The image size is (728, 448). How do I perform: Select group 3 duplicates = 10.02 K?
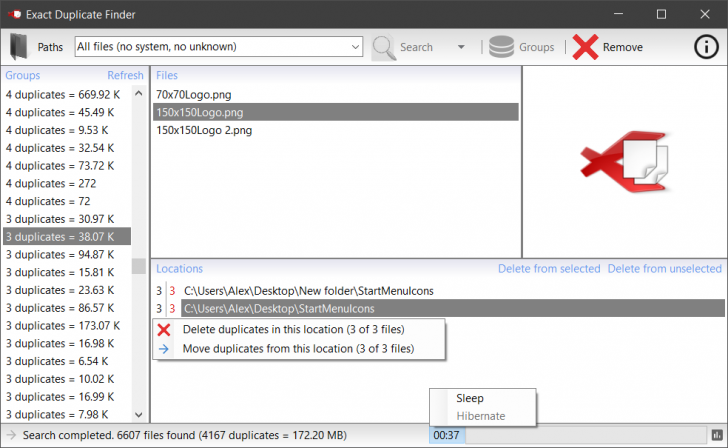67,379
